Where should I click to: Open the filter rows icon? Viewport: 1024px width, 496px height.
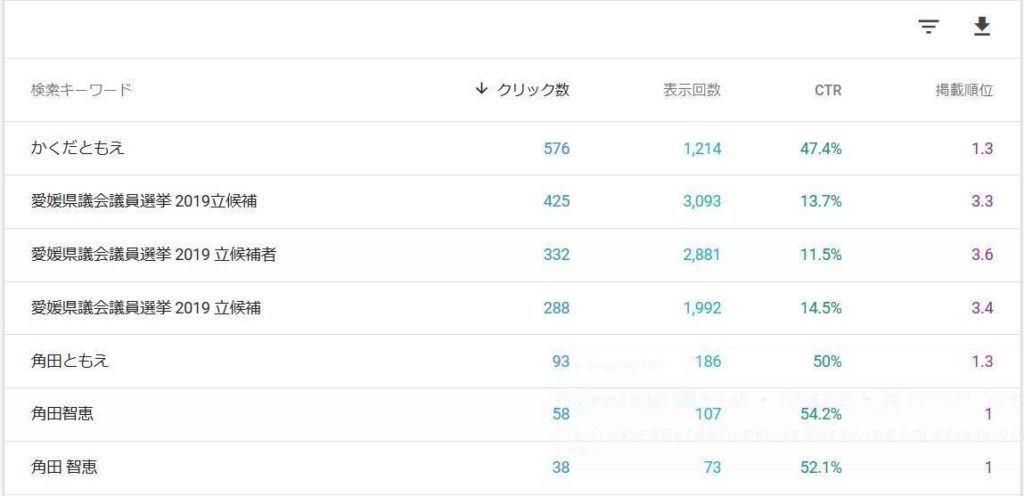tap(928, 27)
